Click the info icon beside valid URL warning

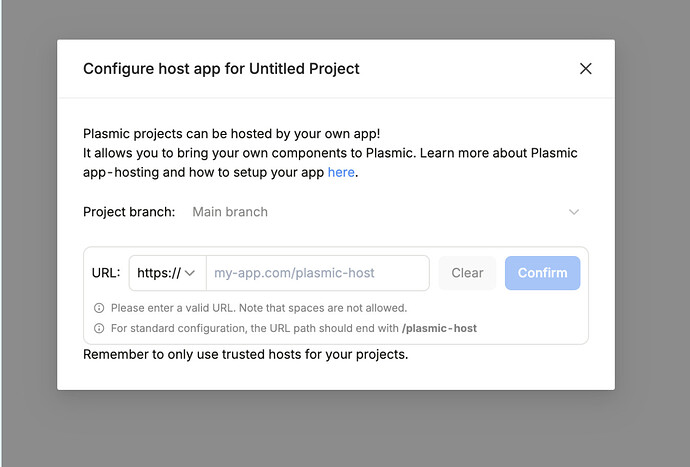coord(99,308)
